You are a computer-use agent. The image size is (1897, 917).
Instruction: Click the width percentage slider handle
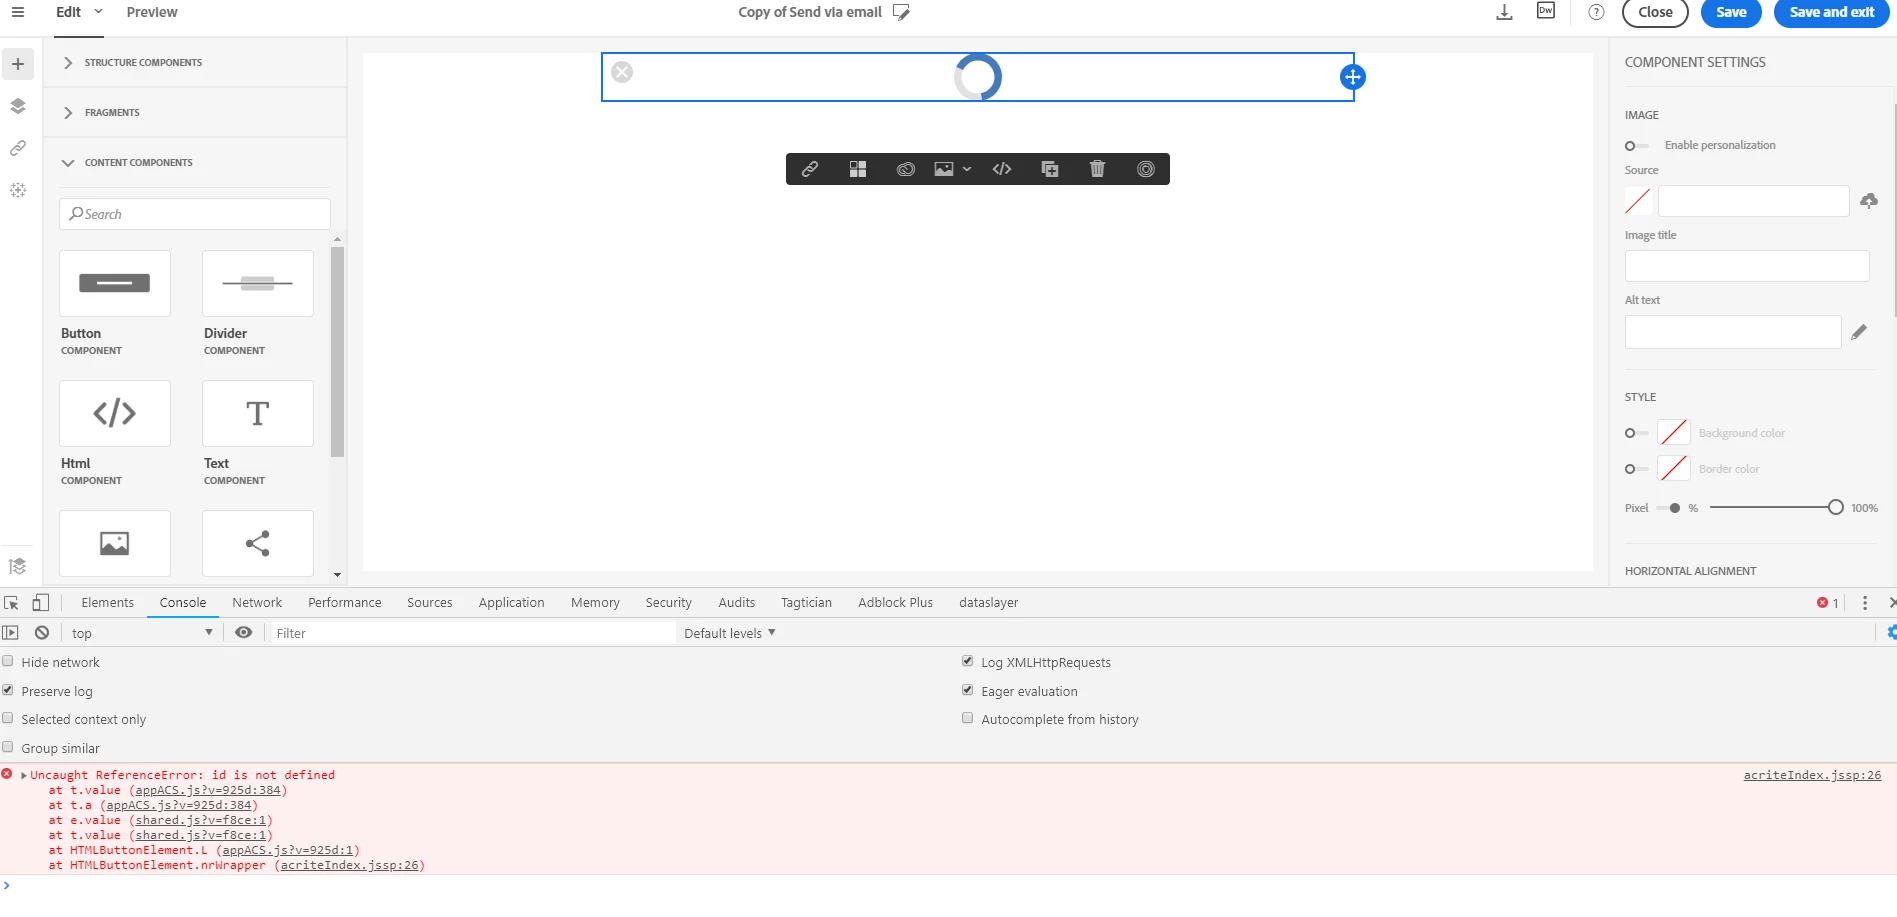coord(1836,508)
